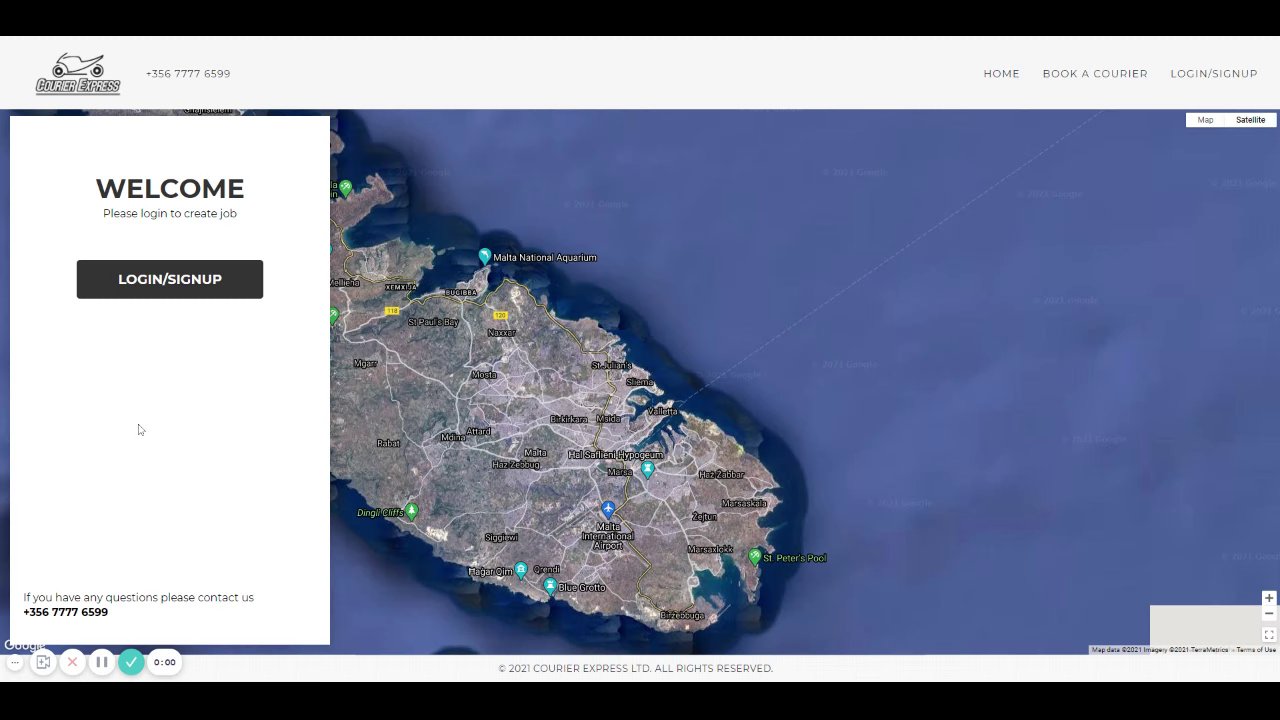Click the Haz-Zabbar label on the map
The image size is (1280, 720).
721,474
